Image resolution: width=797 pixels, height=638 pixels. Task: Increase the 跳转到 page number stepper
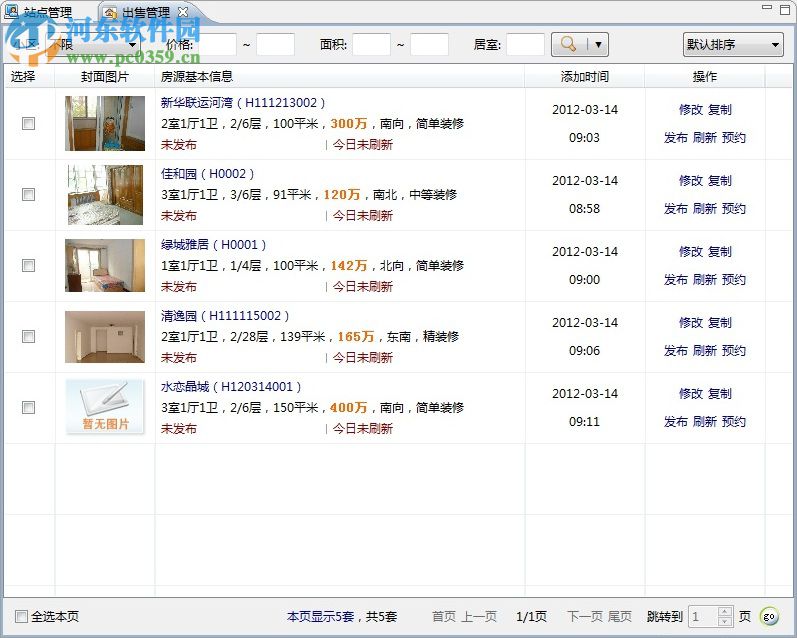pos(725,612)
